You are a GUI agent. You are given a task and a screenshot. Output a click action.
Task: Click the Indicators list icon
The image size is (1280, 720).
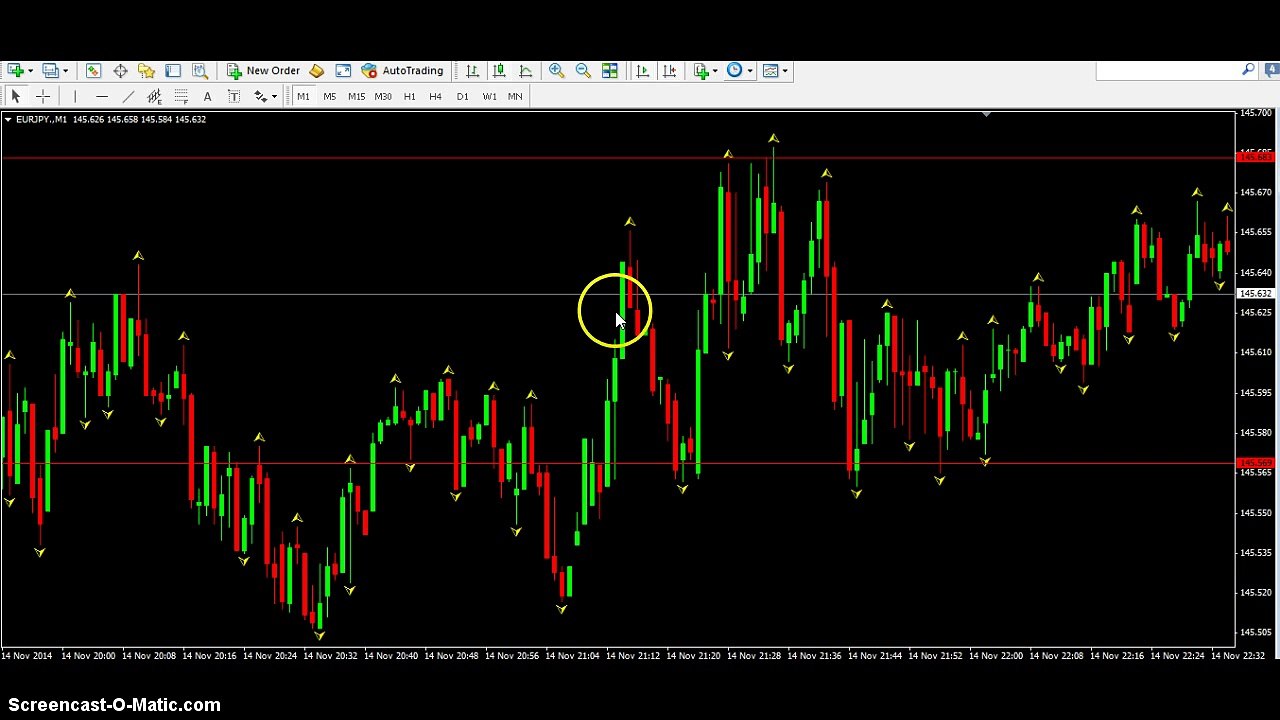[701, 70]
